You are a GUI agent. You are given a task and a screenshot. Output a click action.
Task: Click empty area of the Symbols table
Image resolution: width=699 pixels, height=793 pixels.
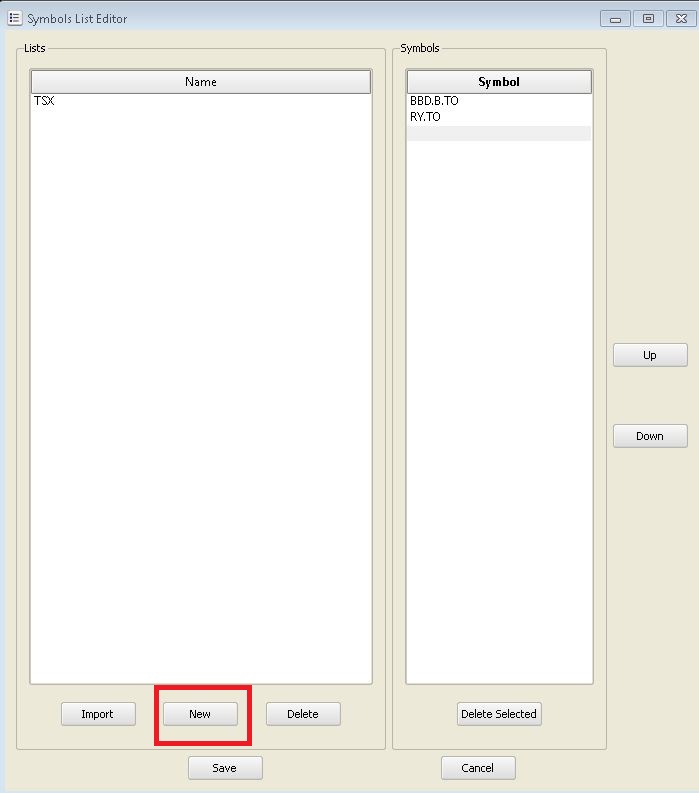click(499, 400)
